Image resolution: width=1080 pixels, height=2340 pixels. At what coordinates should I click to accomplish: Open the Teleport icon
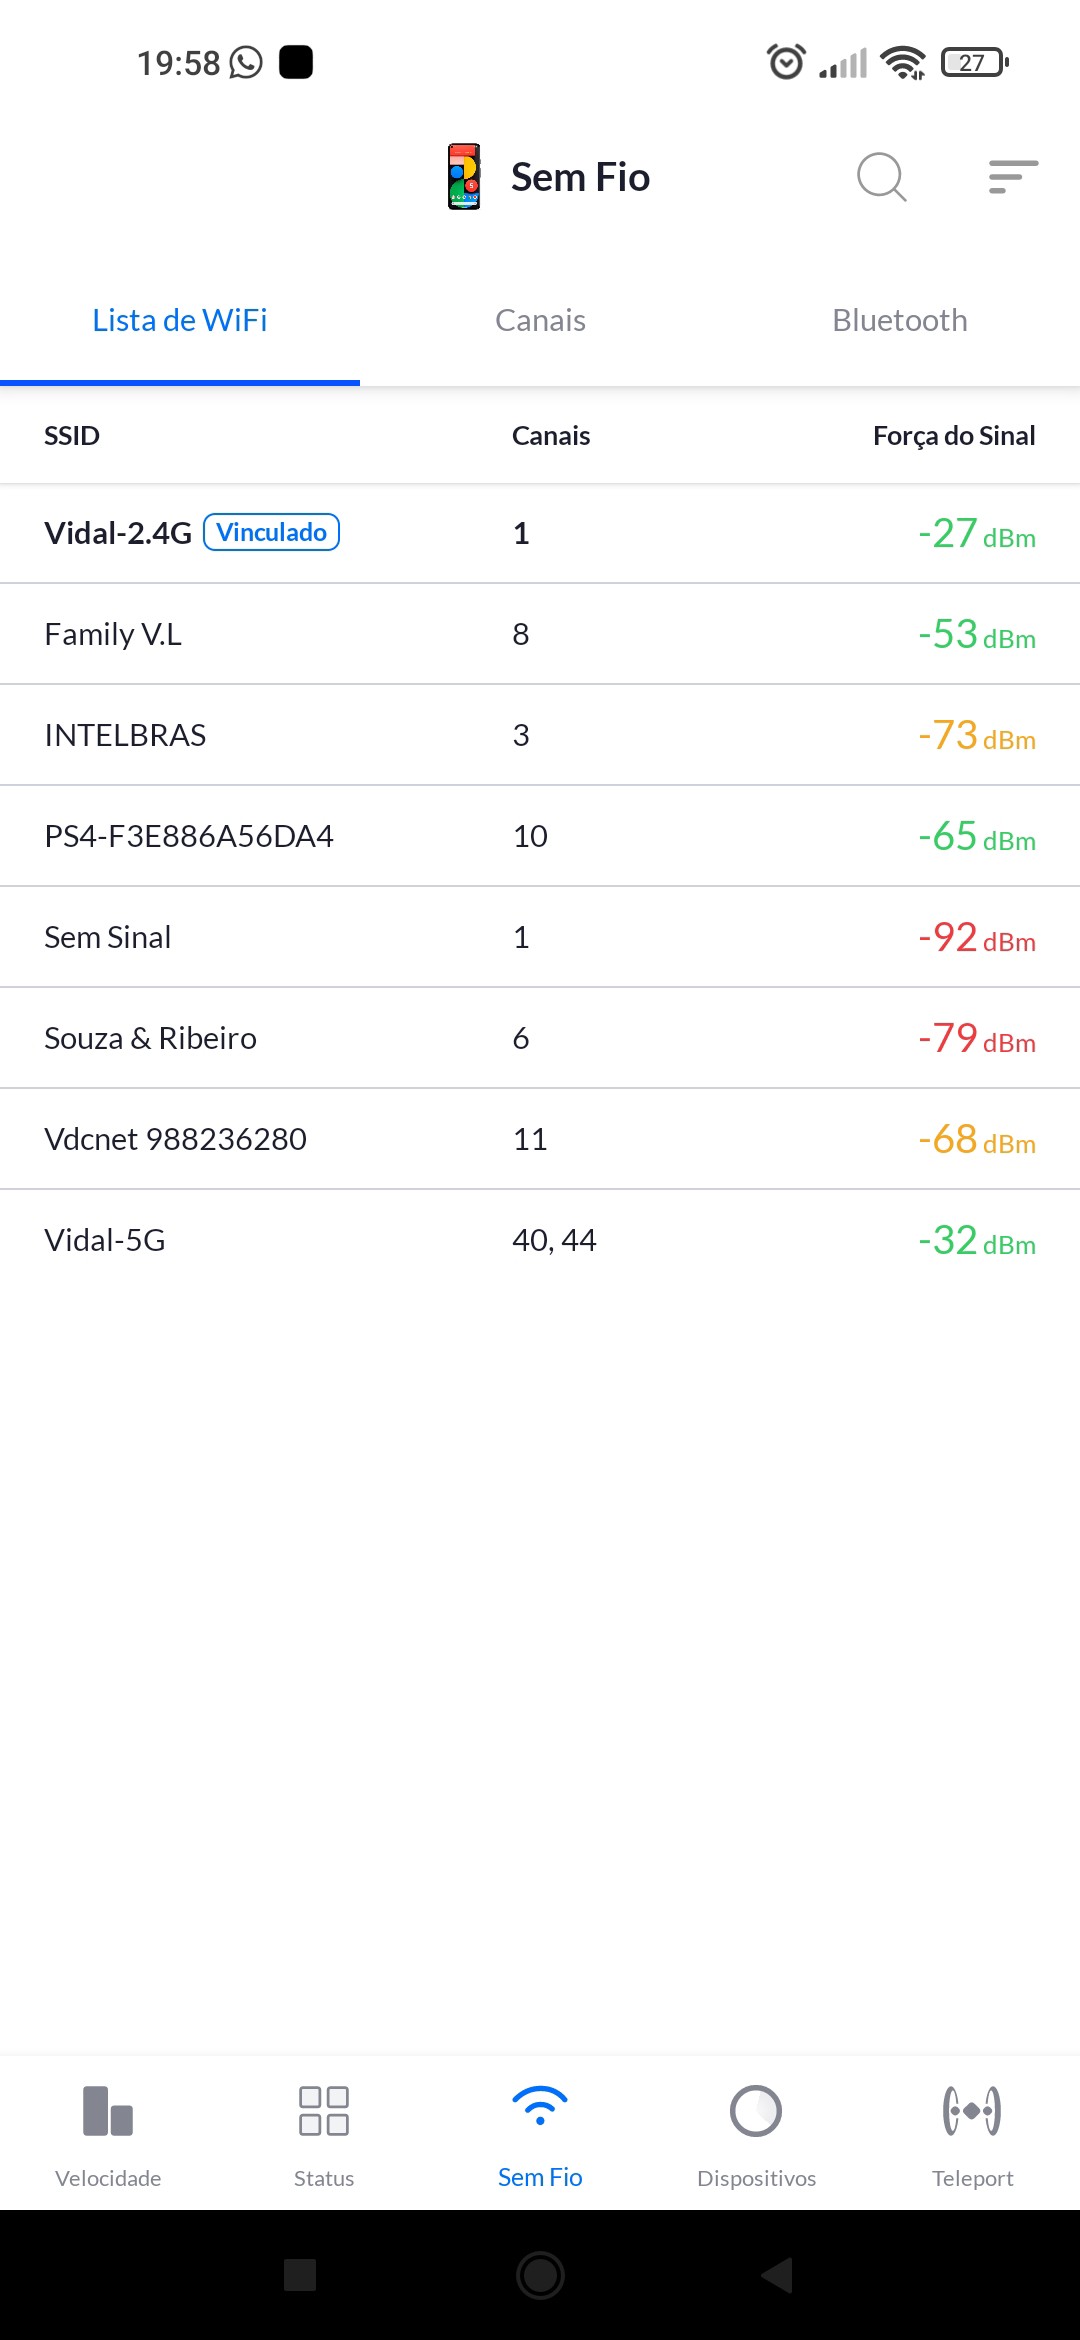pos(972,2110)
